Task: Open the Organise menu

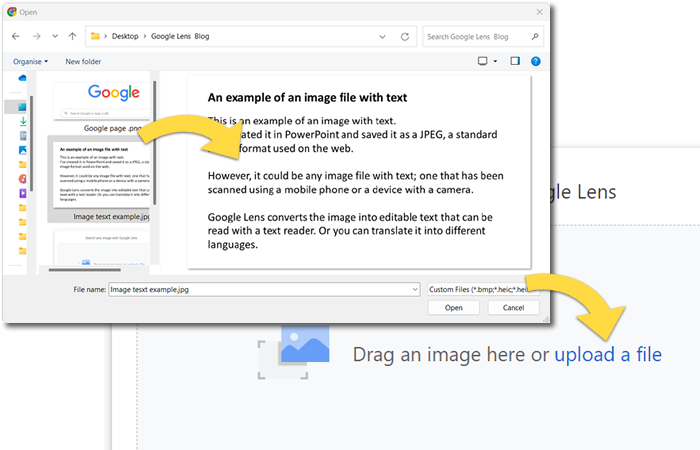Action: (x=30, y=62)
